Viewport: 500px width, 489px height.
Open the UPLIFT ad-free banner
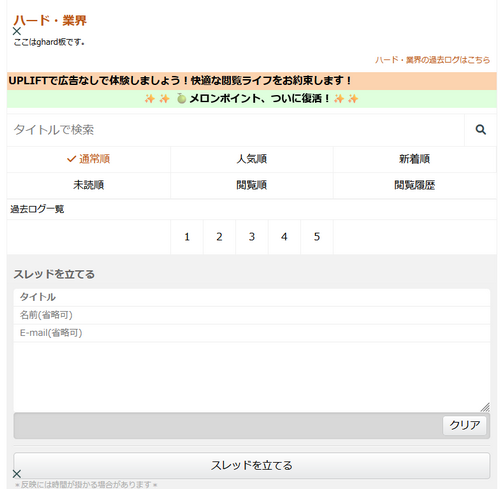252,81
